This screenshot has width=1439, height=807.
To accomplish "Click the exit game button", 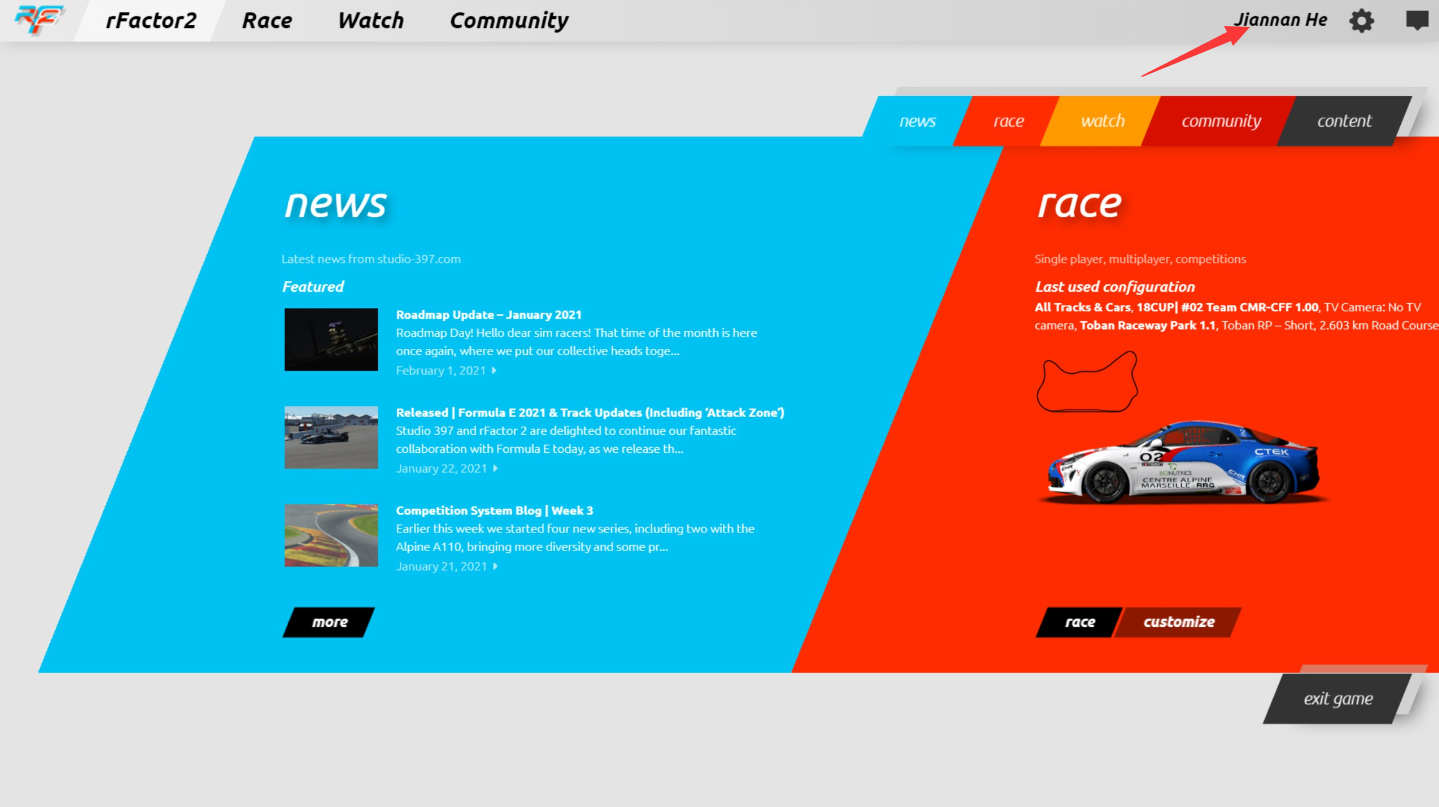I will coord(1338,699).
